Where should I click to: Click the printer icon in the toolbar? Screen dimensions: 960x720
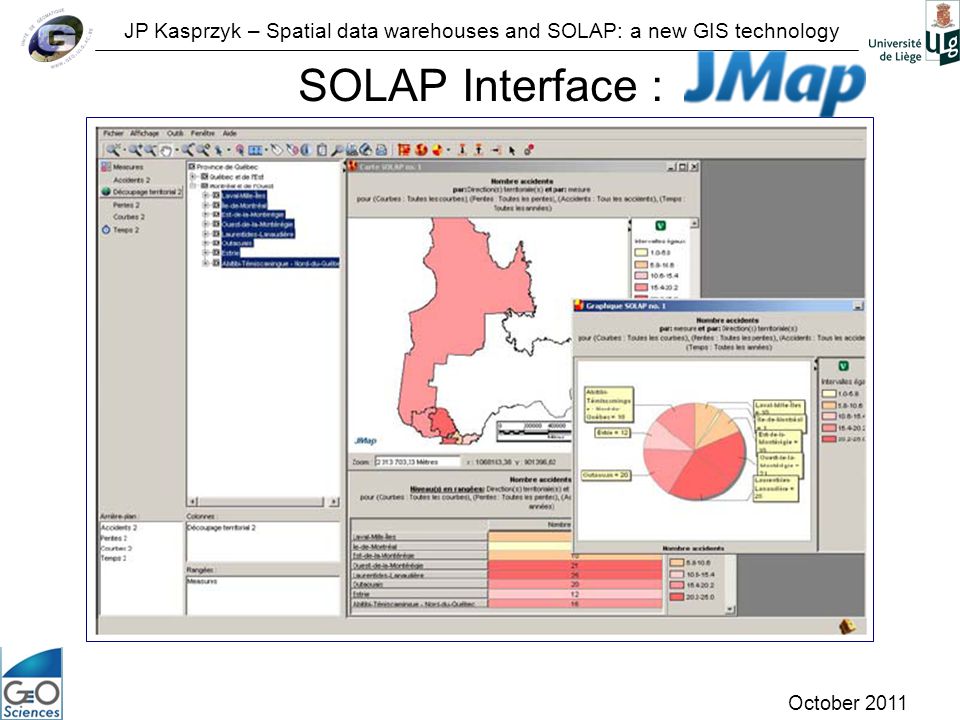(381, 150)
